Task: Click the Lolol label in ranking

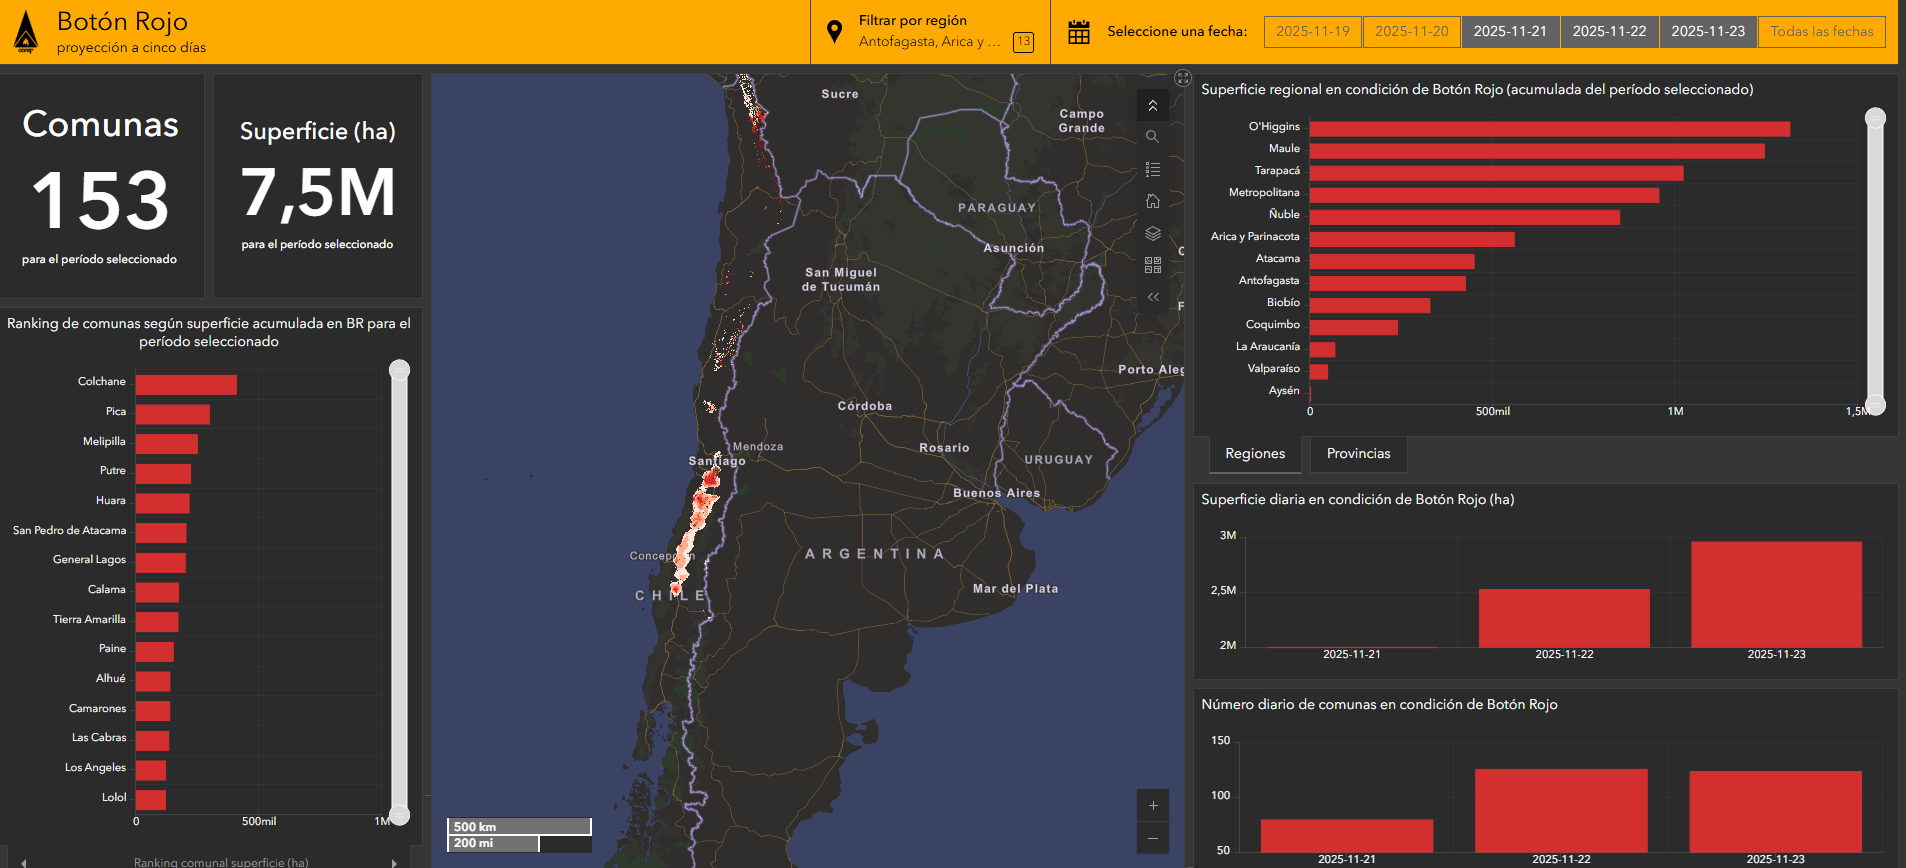Action: [x=114, y=797]
